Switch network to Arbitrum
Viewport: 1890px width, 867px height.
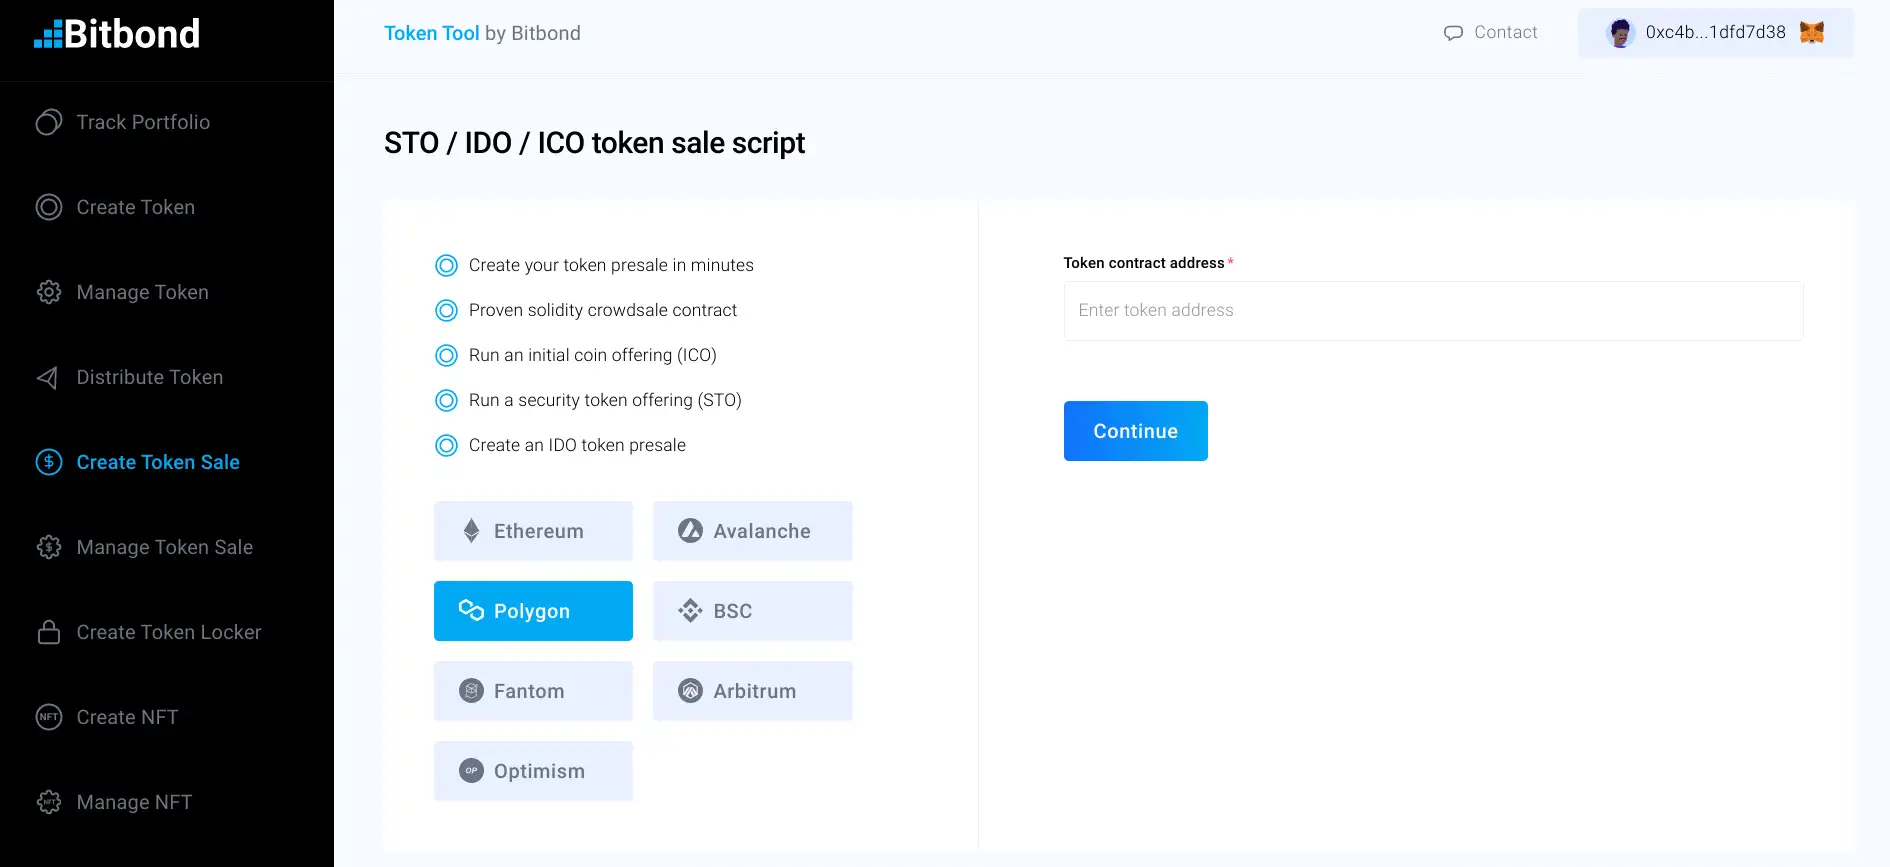(x=752, y=691)
